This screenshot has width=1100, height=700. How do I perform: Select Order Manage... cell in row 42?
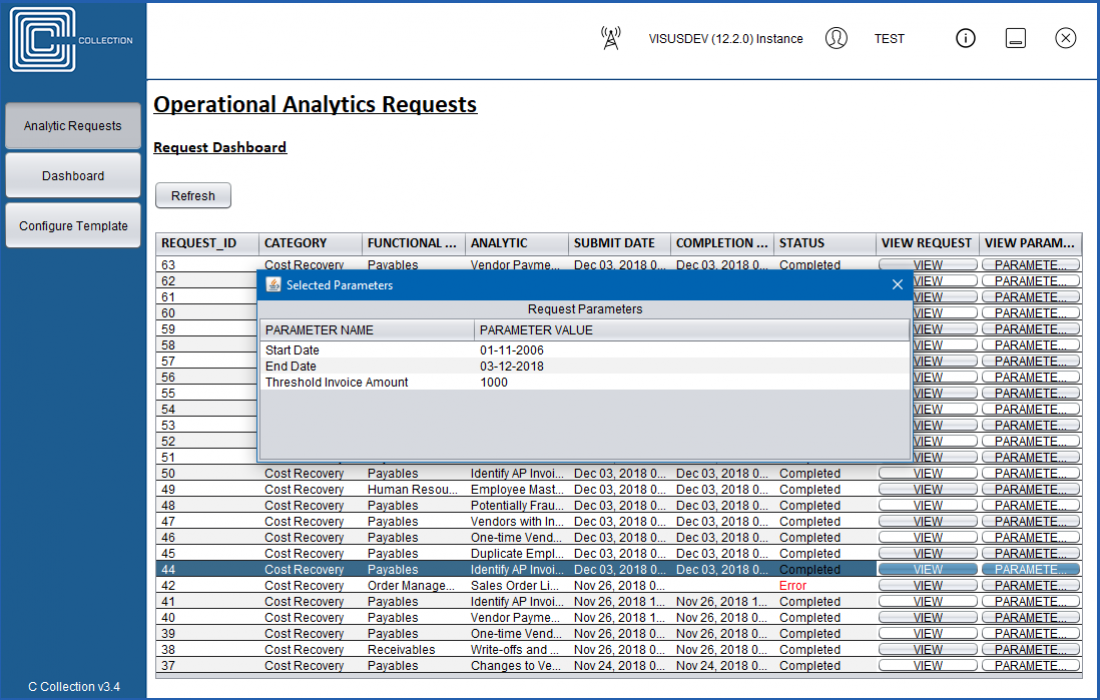click(411, 586)
